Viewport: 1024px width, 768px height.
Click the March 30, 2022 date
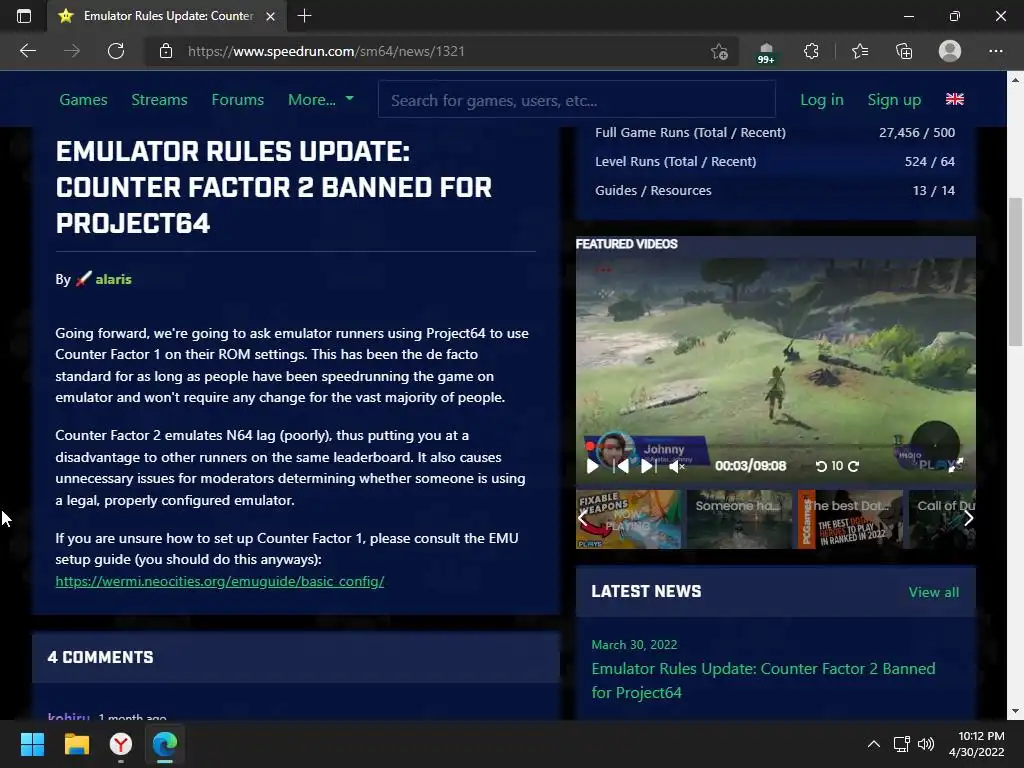[634, 645]
